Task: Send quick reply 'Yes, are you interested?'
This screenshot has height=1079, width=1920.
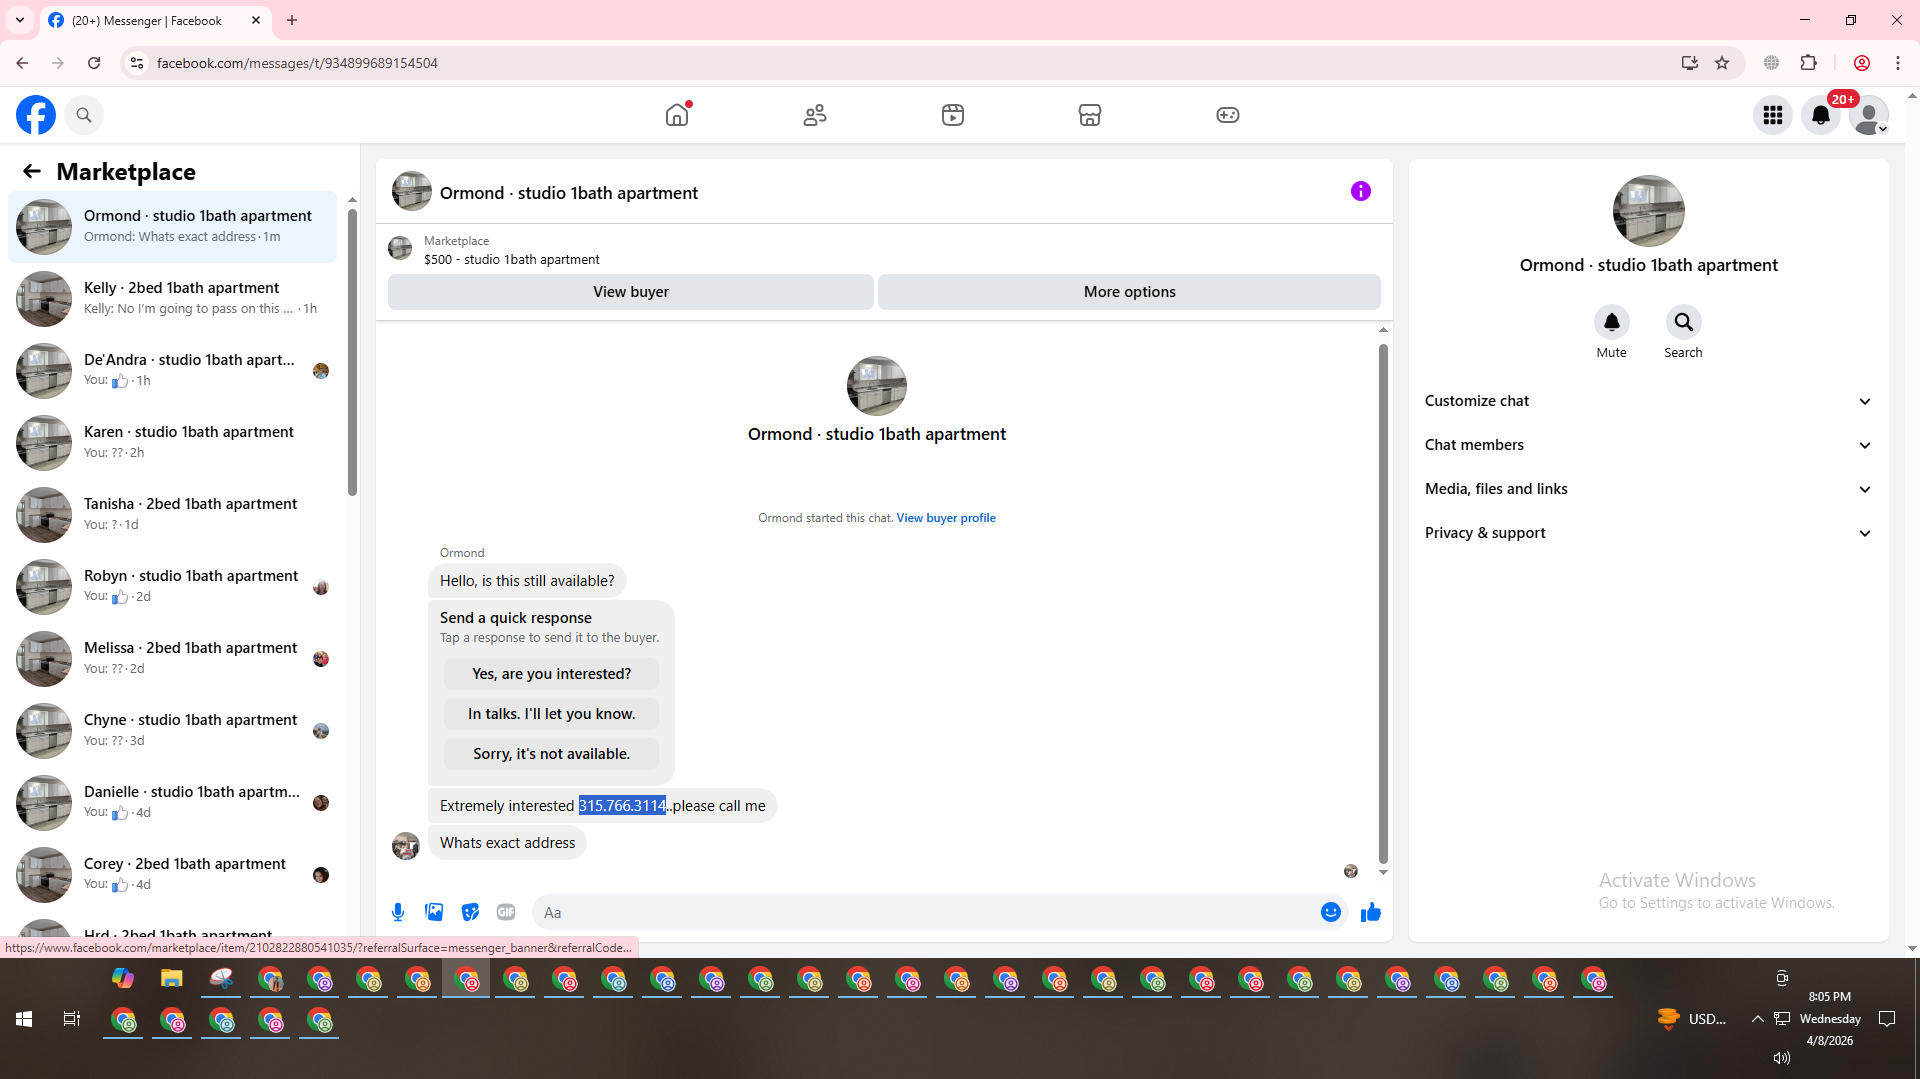Action: click(552, 674)
